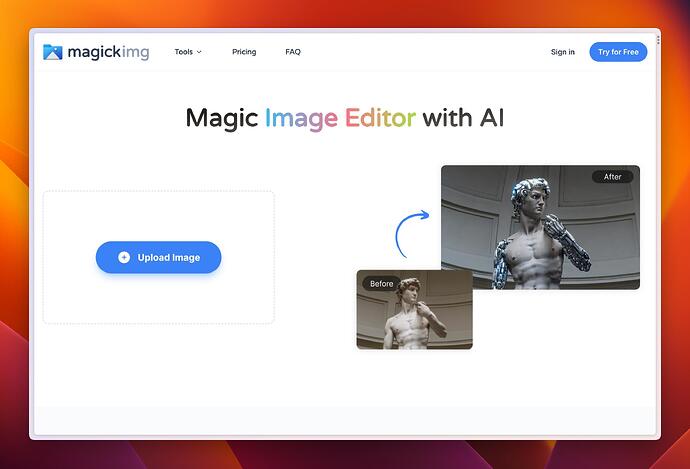This screenshot has height=469, width=690.
Task: Select the Before label badge
Action: pyautogui.click(x=382, y=283)
